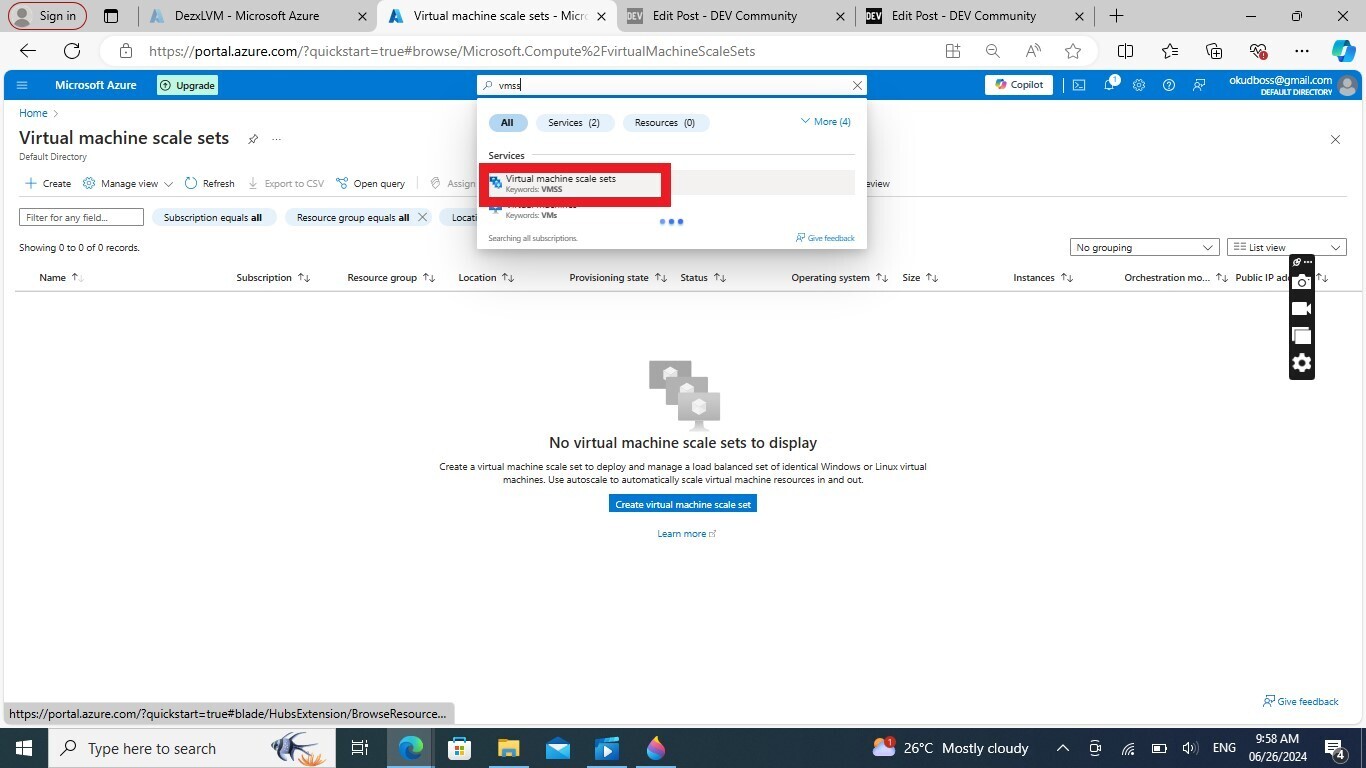The image size is (1366, 768).
Task: Open the Edge favorites list
Action: 1170,51
